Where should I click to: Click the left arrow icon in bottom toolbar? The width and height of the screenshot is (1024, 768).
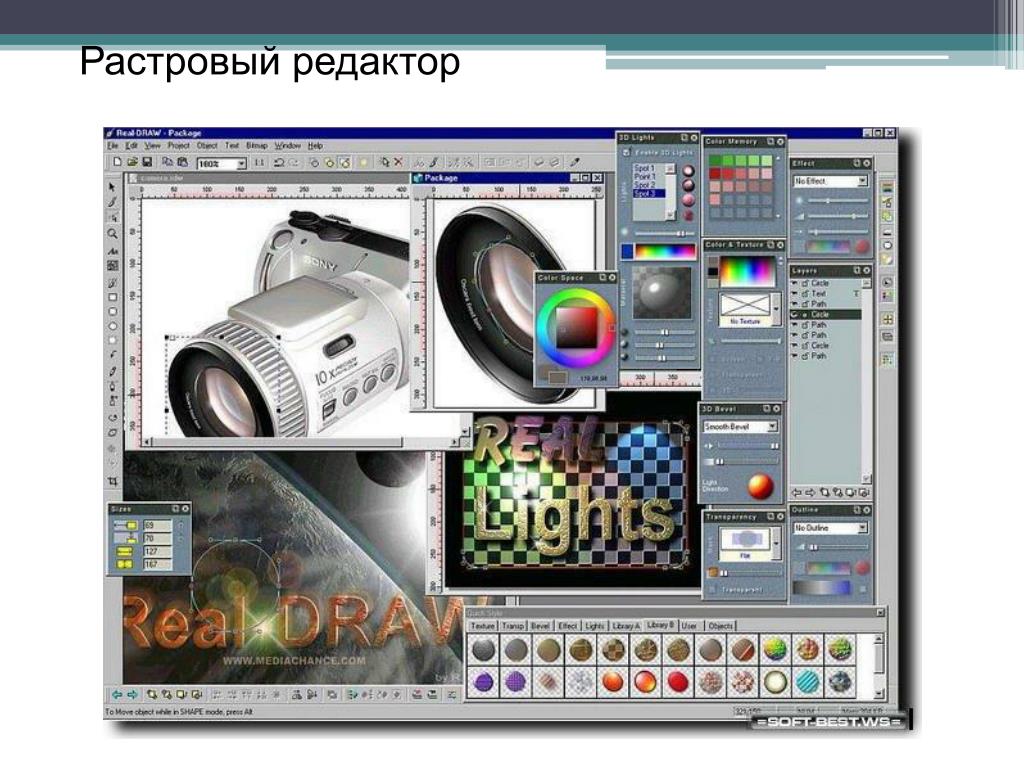(x=117, y=694)
